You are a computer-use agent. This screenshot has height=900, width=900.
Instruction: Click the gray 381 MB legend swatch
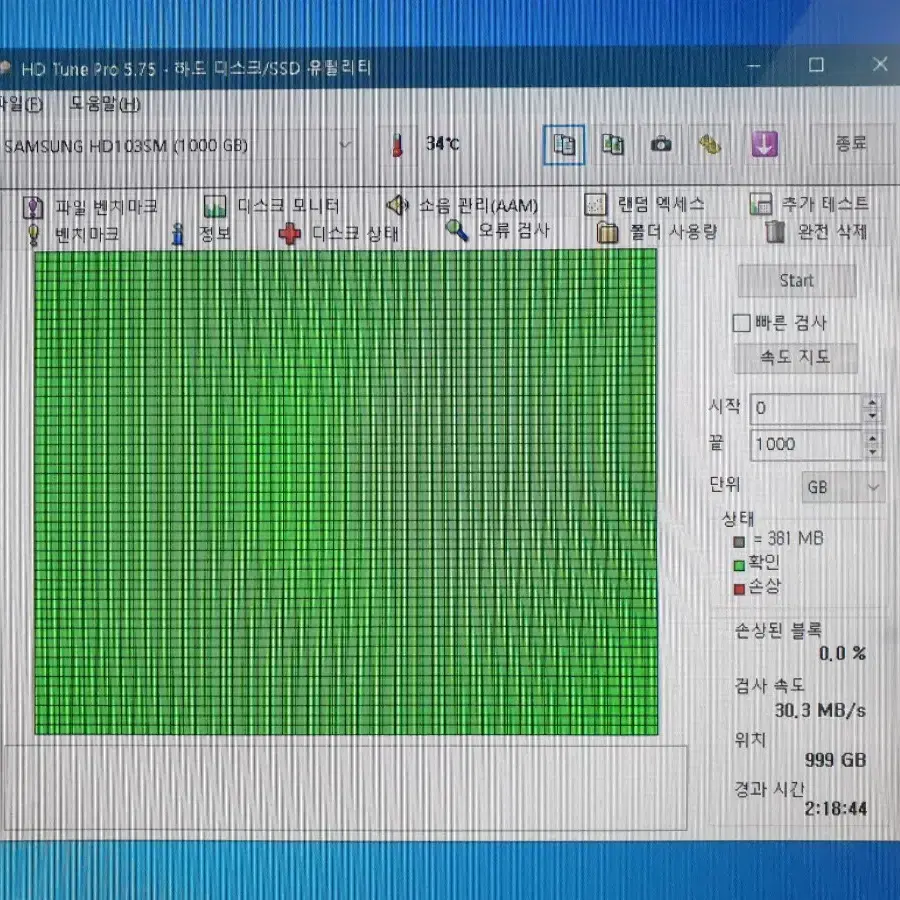point(739,541)
